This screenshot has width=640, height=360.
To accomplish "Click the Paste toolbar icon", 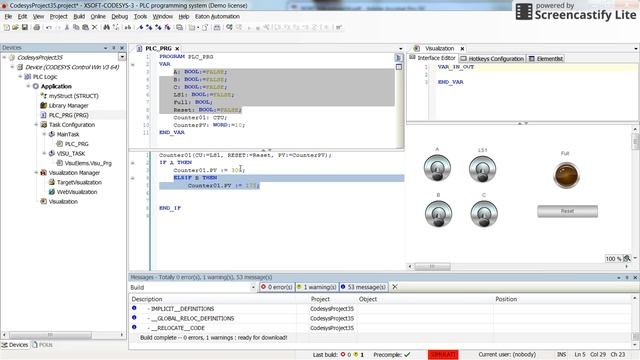I will click(x=85, y=27).
